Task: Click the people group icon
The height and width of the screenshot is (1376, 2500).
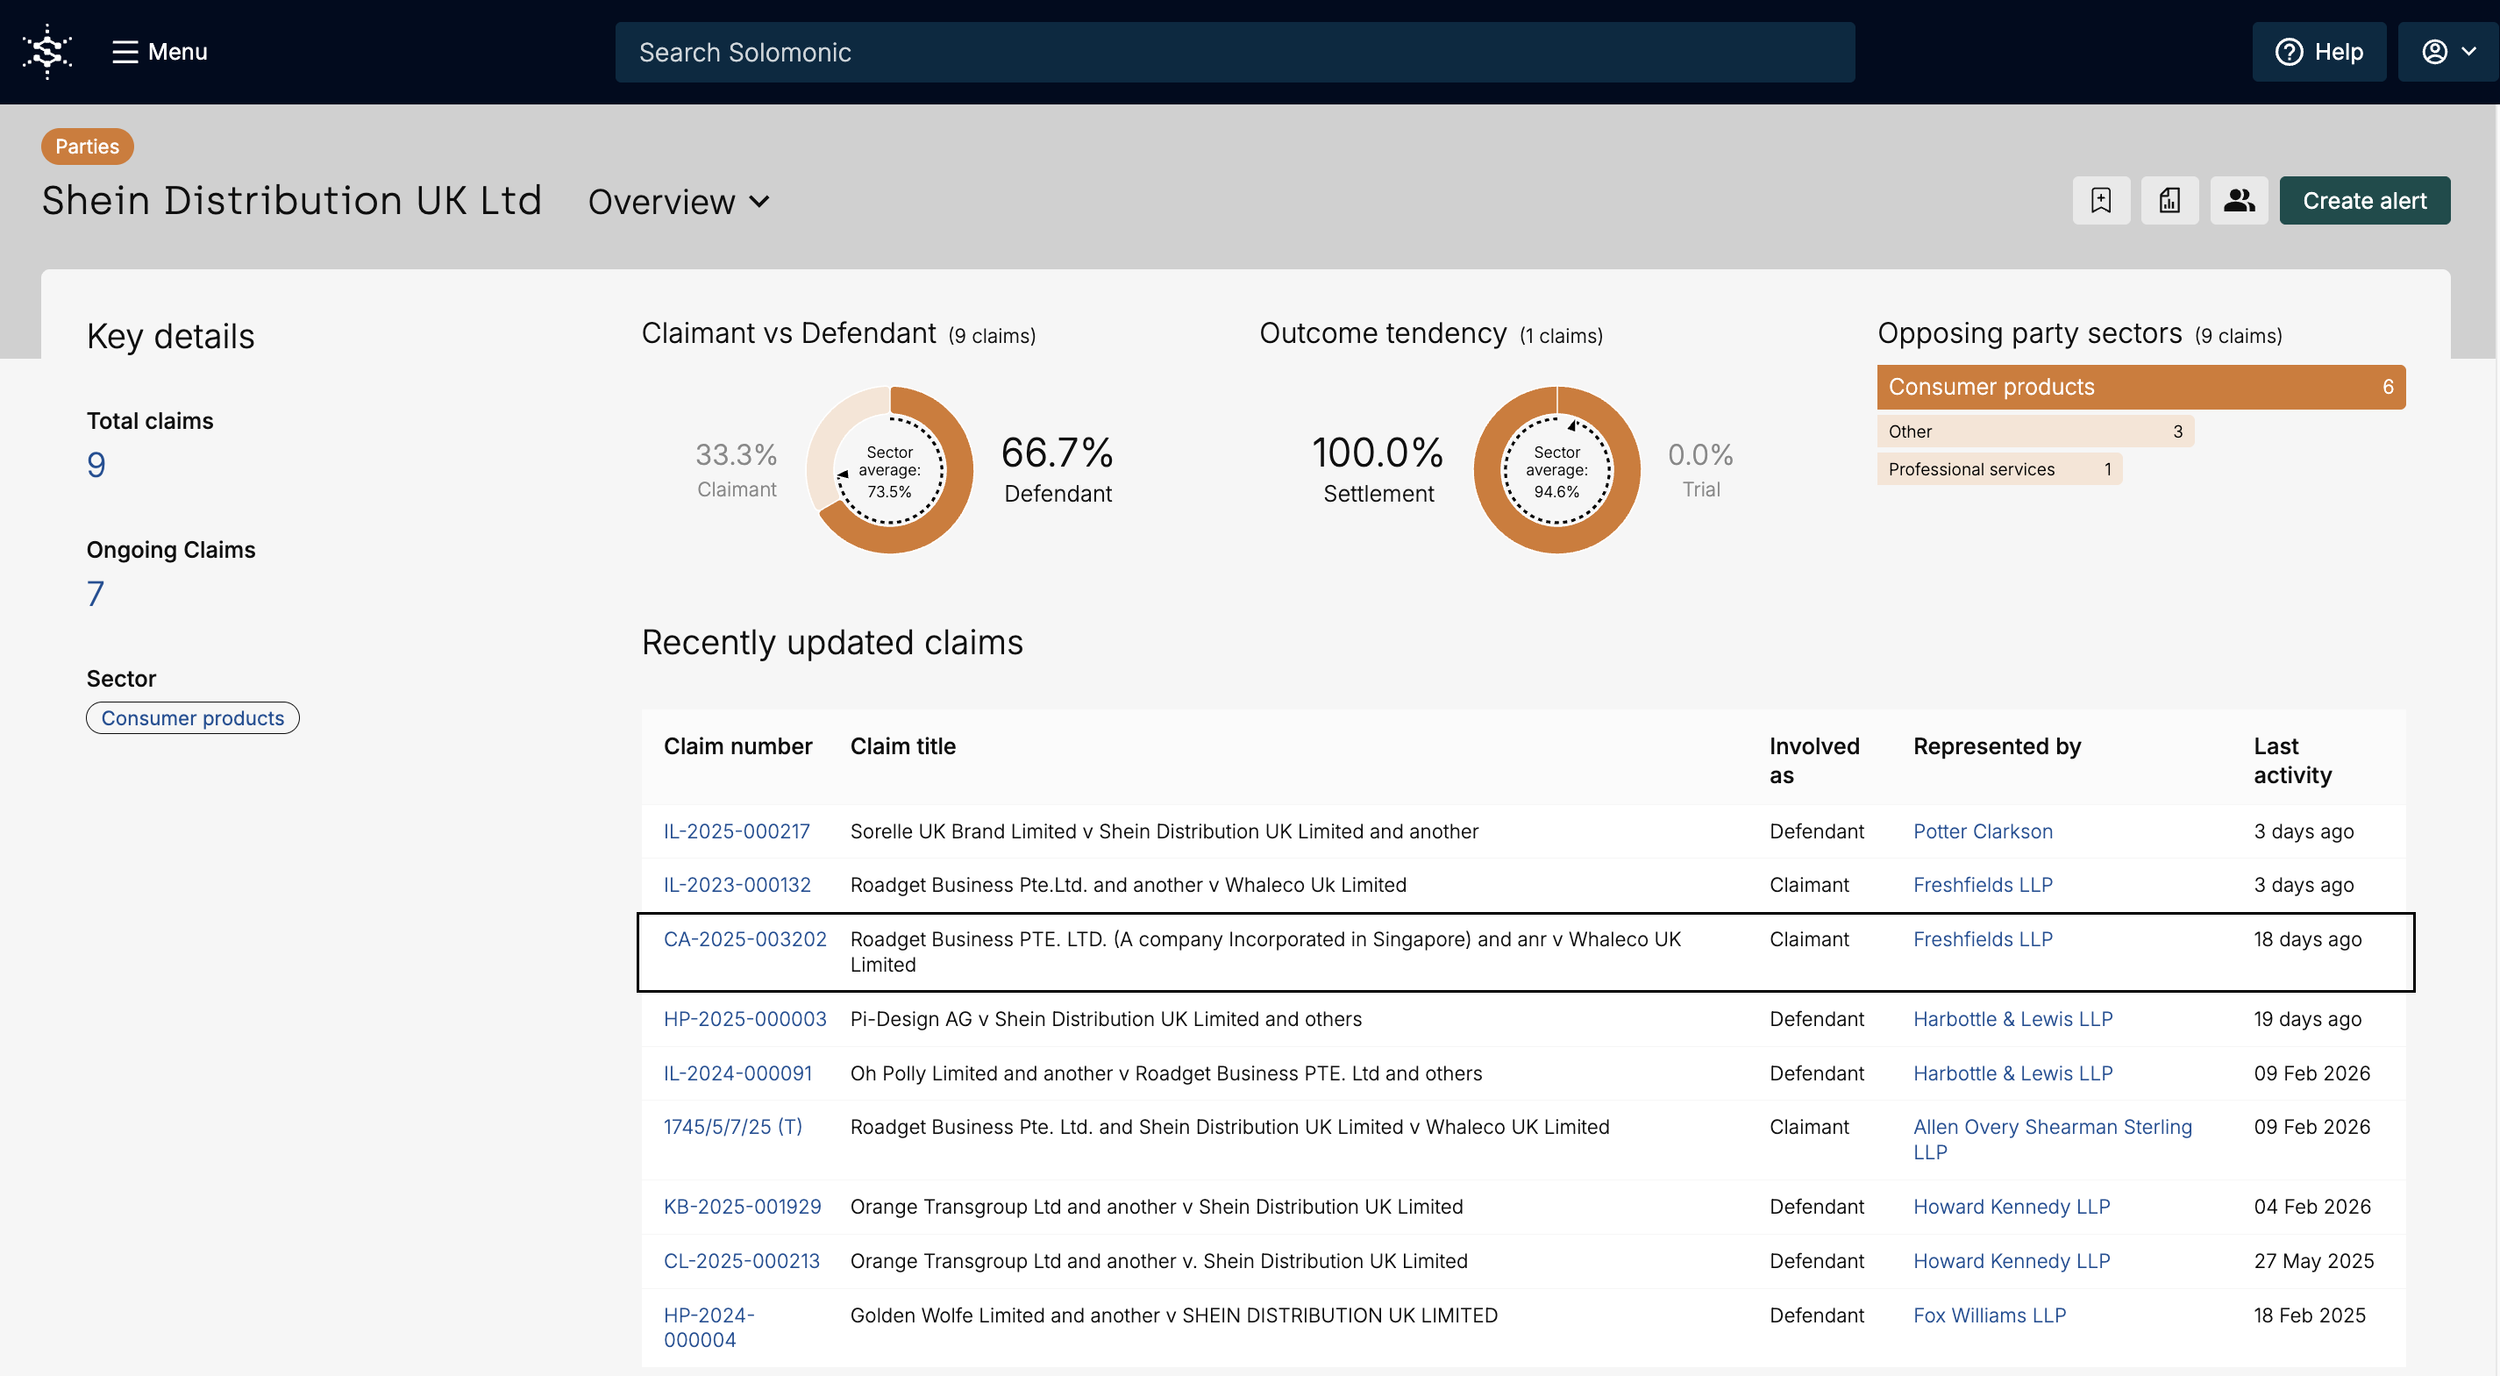Action: (2238, 201)
